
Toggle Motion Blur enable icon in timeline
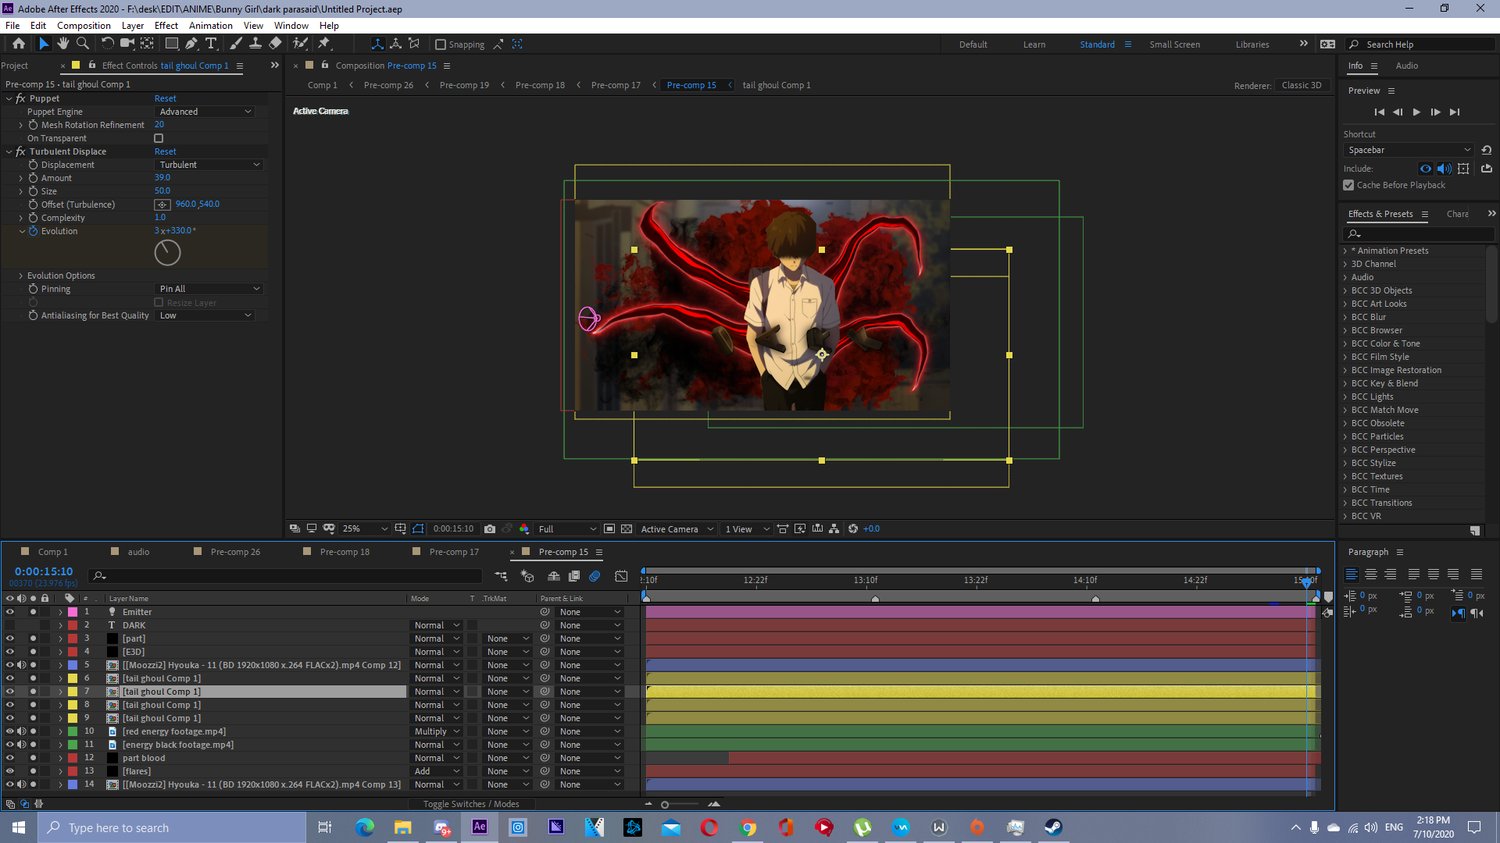click(595, 576)
